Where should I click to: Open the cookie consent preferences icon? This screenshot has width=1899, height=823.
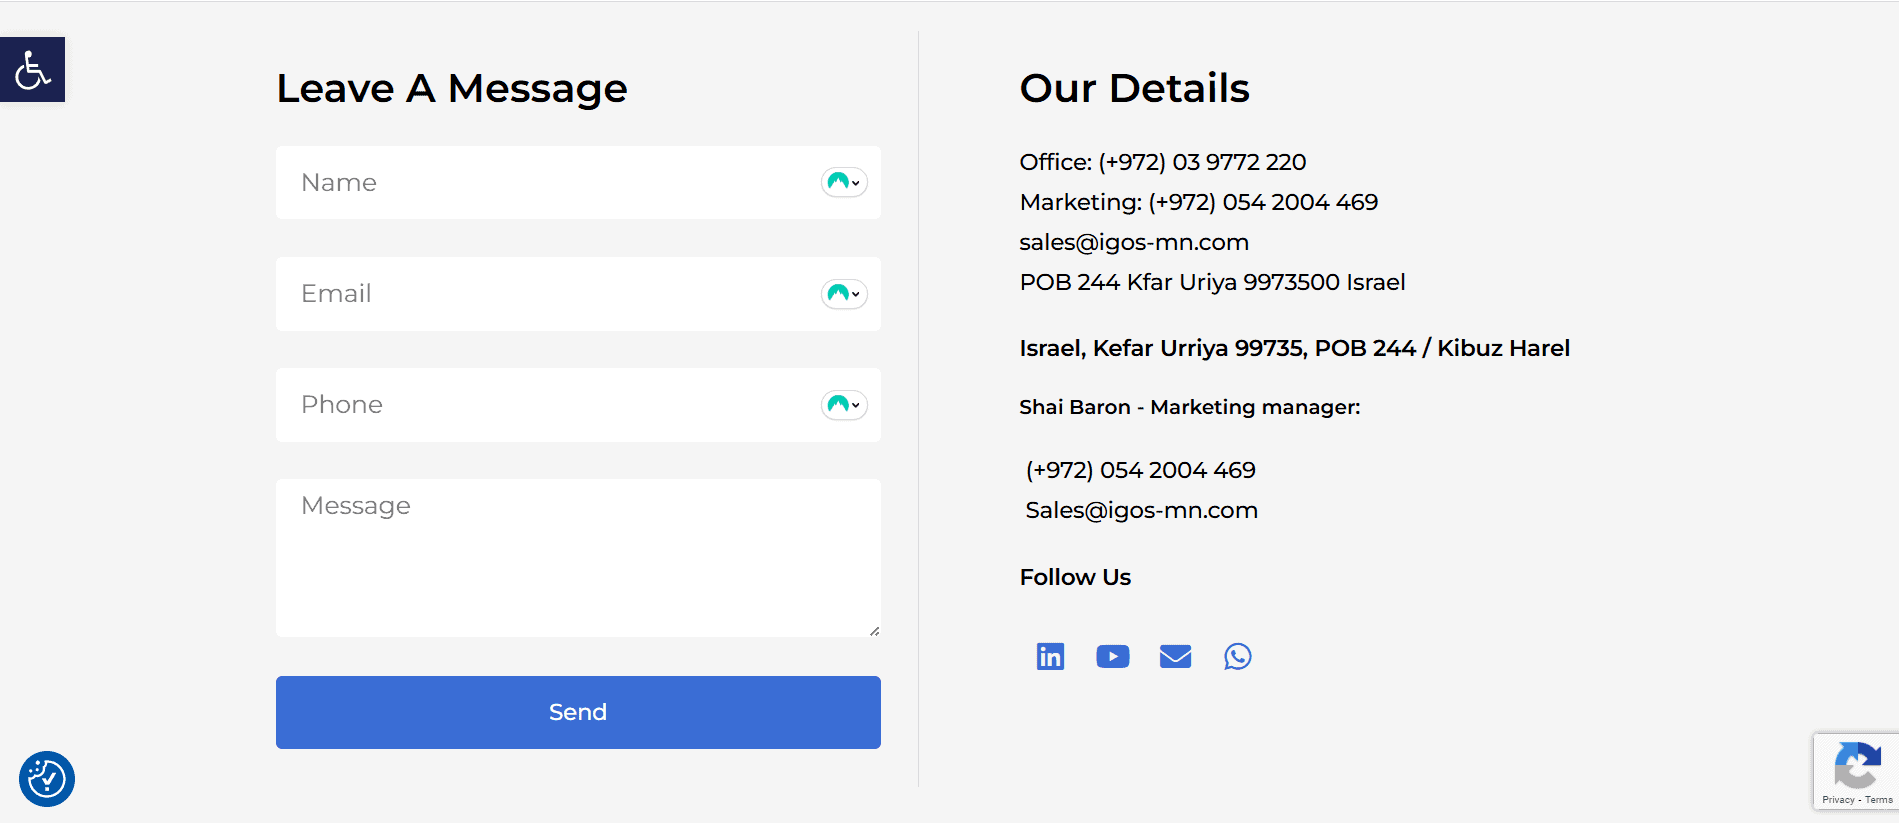point(47,778)
